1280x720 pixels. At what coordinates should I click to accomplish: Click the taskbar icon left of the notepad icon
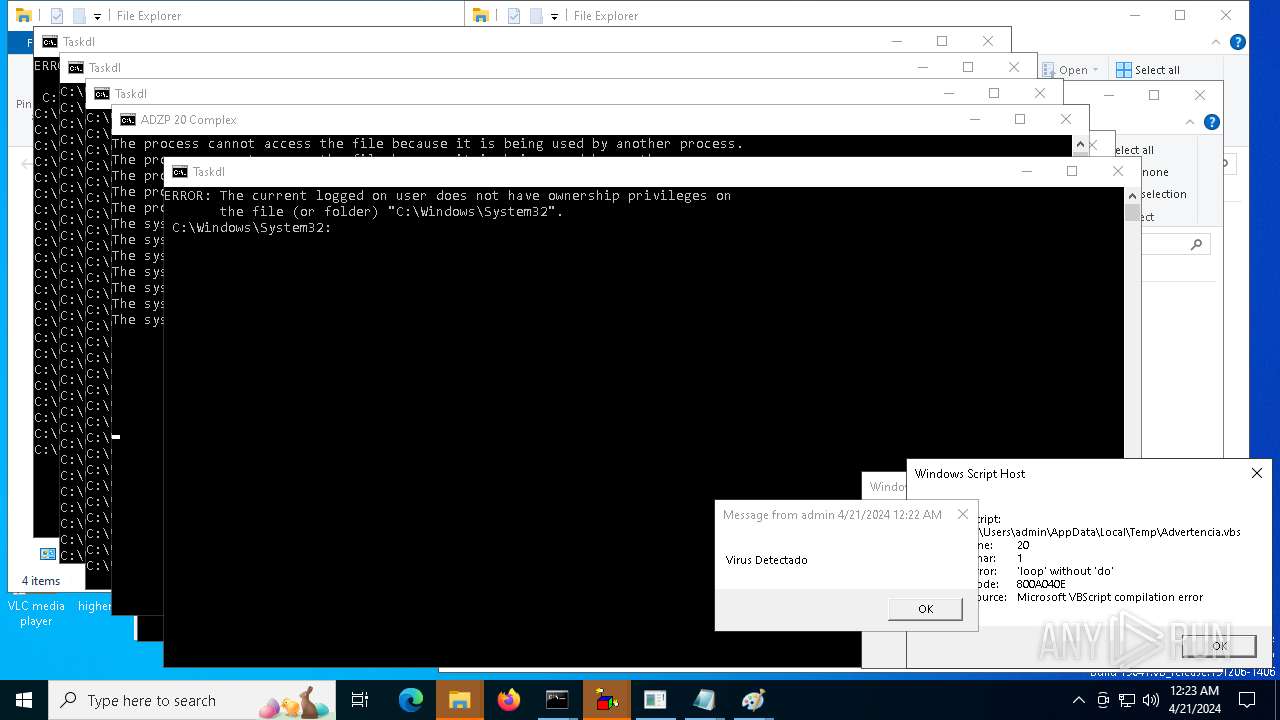(655, 700)
